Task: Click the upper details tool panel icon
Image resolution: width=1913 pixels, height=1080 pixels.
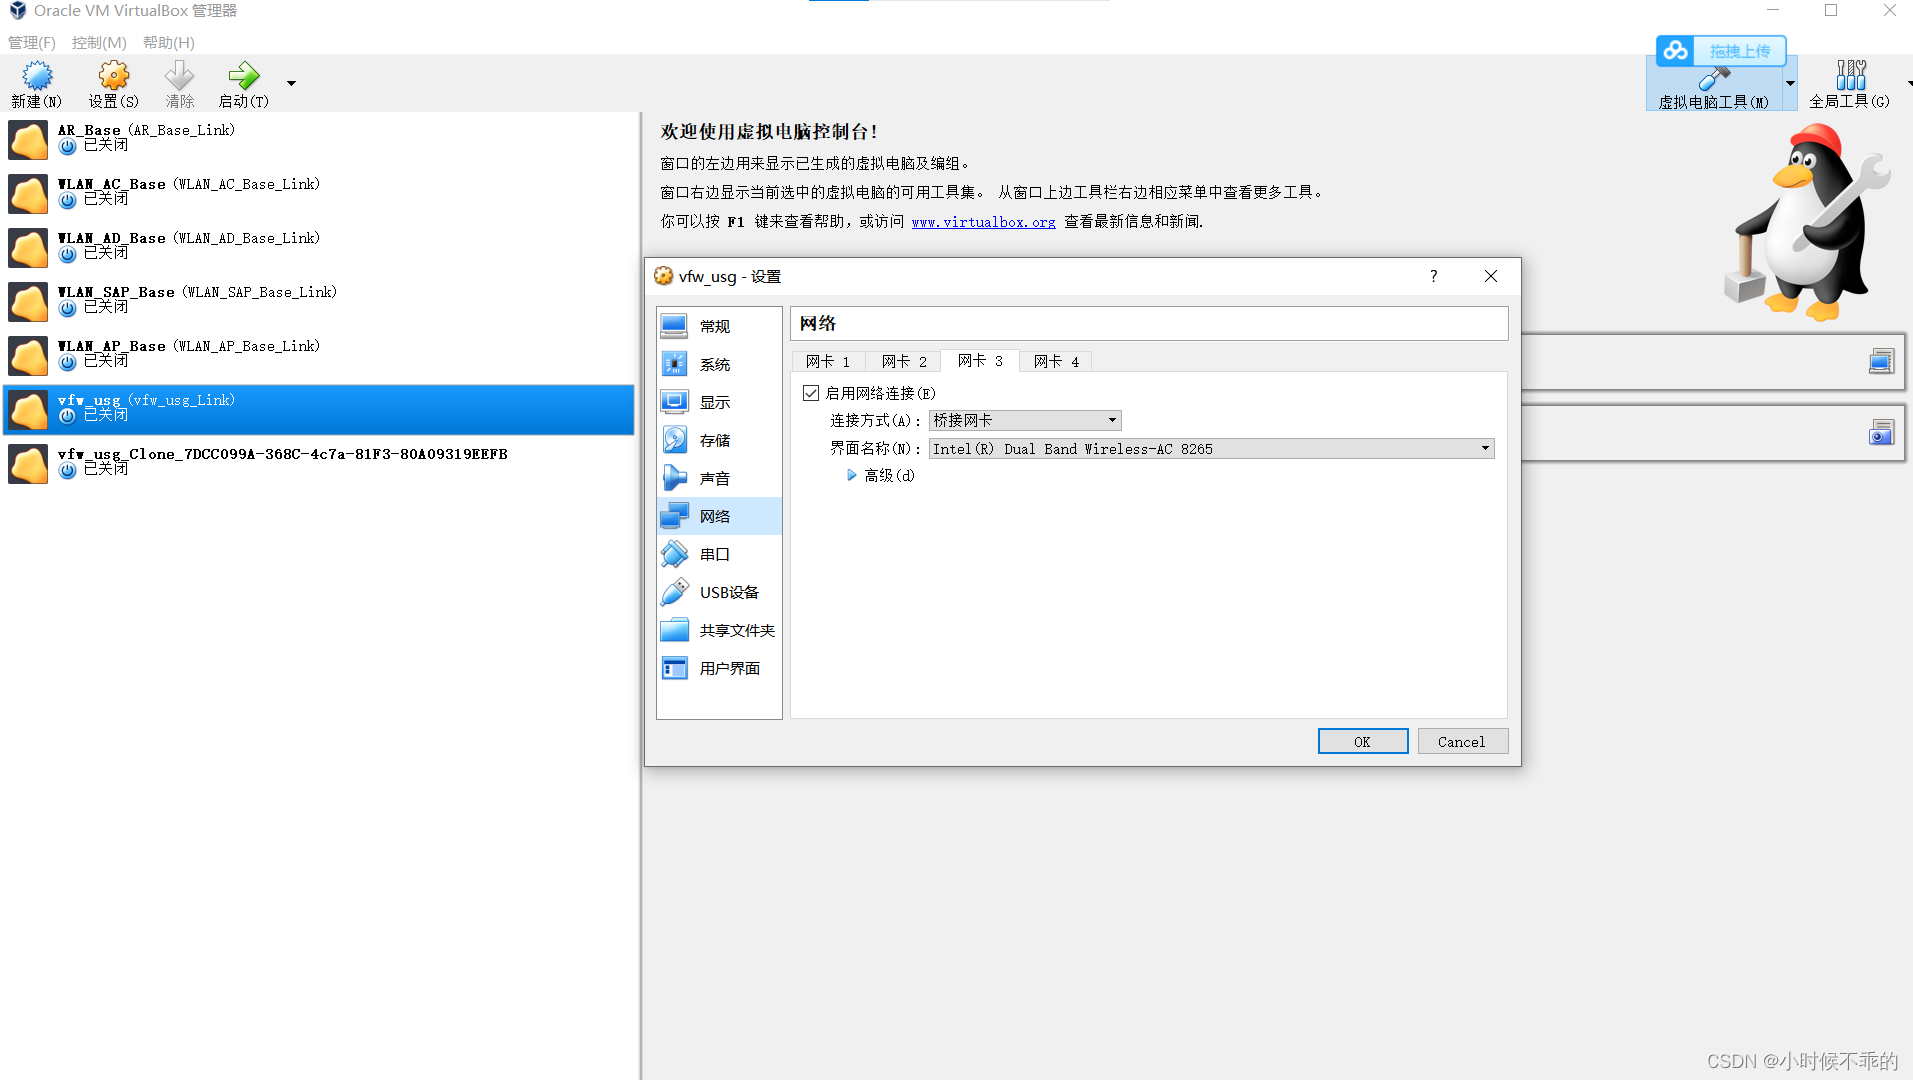Action: coord(1881,361)
